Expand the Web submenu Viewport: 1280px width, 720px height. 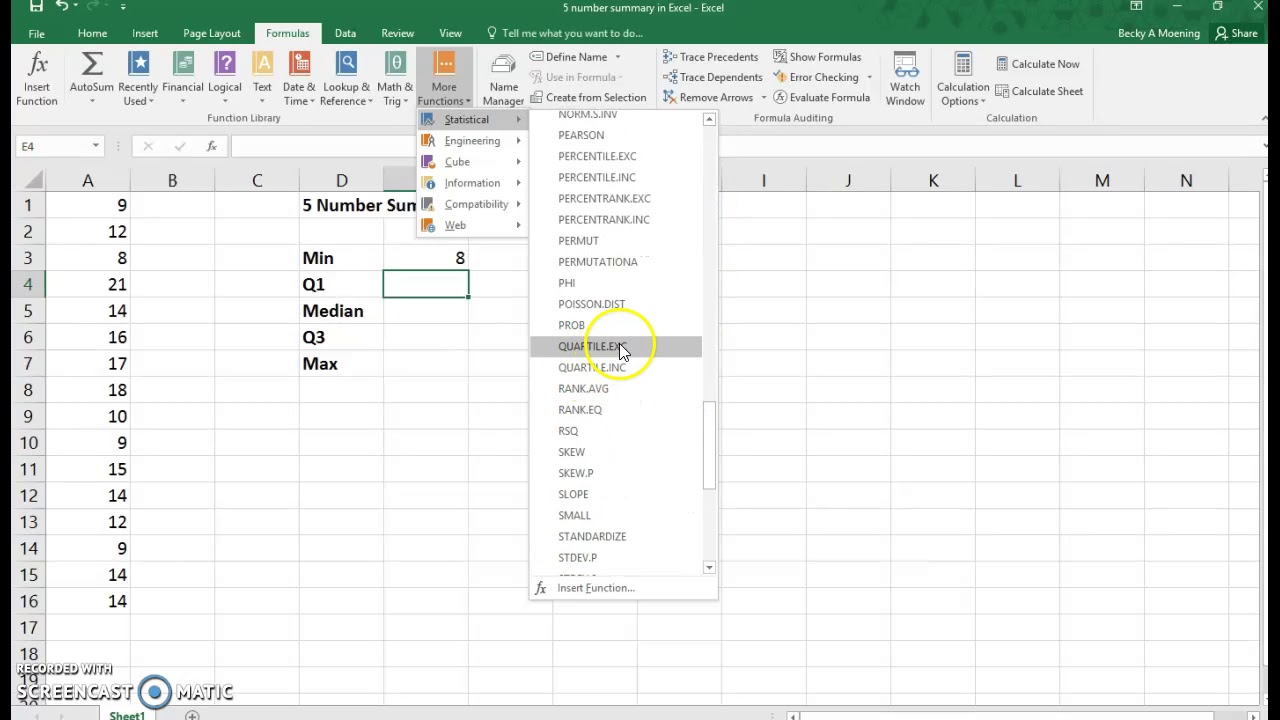click(x=473, y=225)
